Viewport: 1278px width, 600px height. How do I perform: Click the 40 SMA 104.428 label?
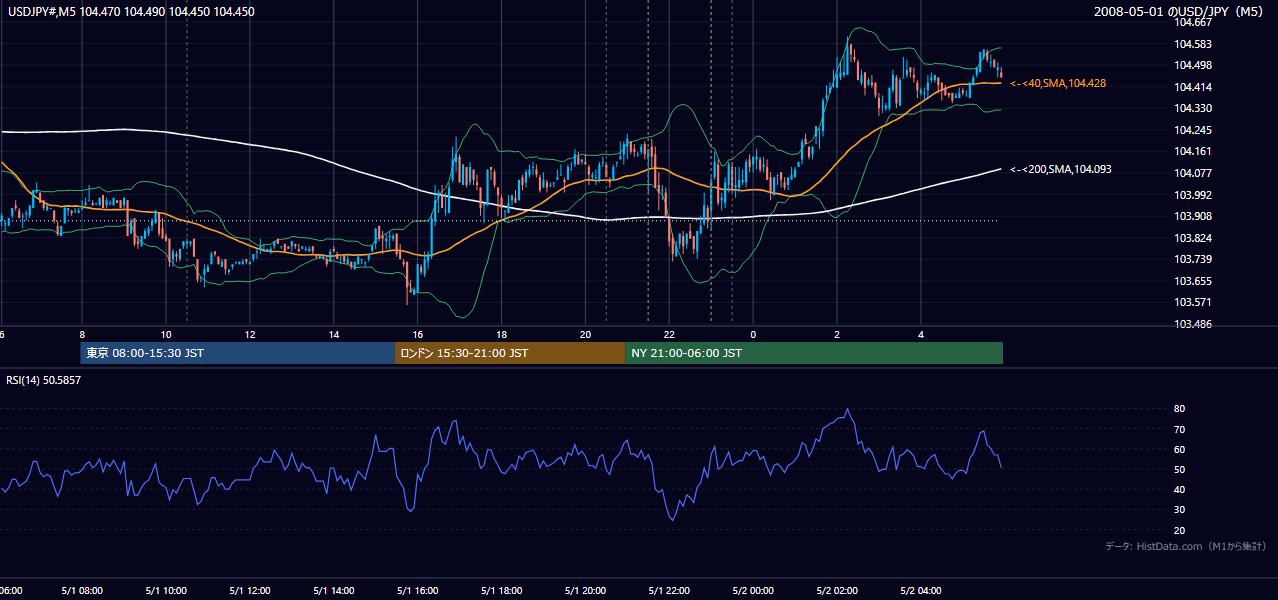[1058, 83]
